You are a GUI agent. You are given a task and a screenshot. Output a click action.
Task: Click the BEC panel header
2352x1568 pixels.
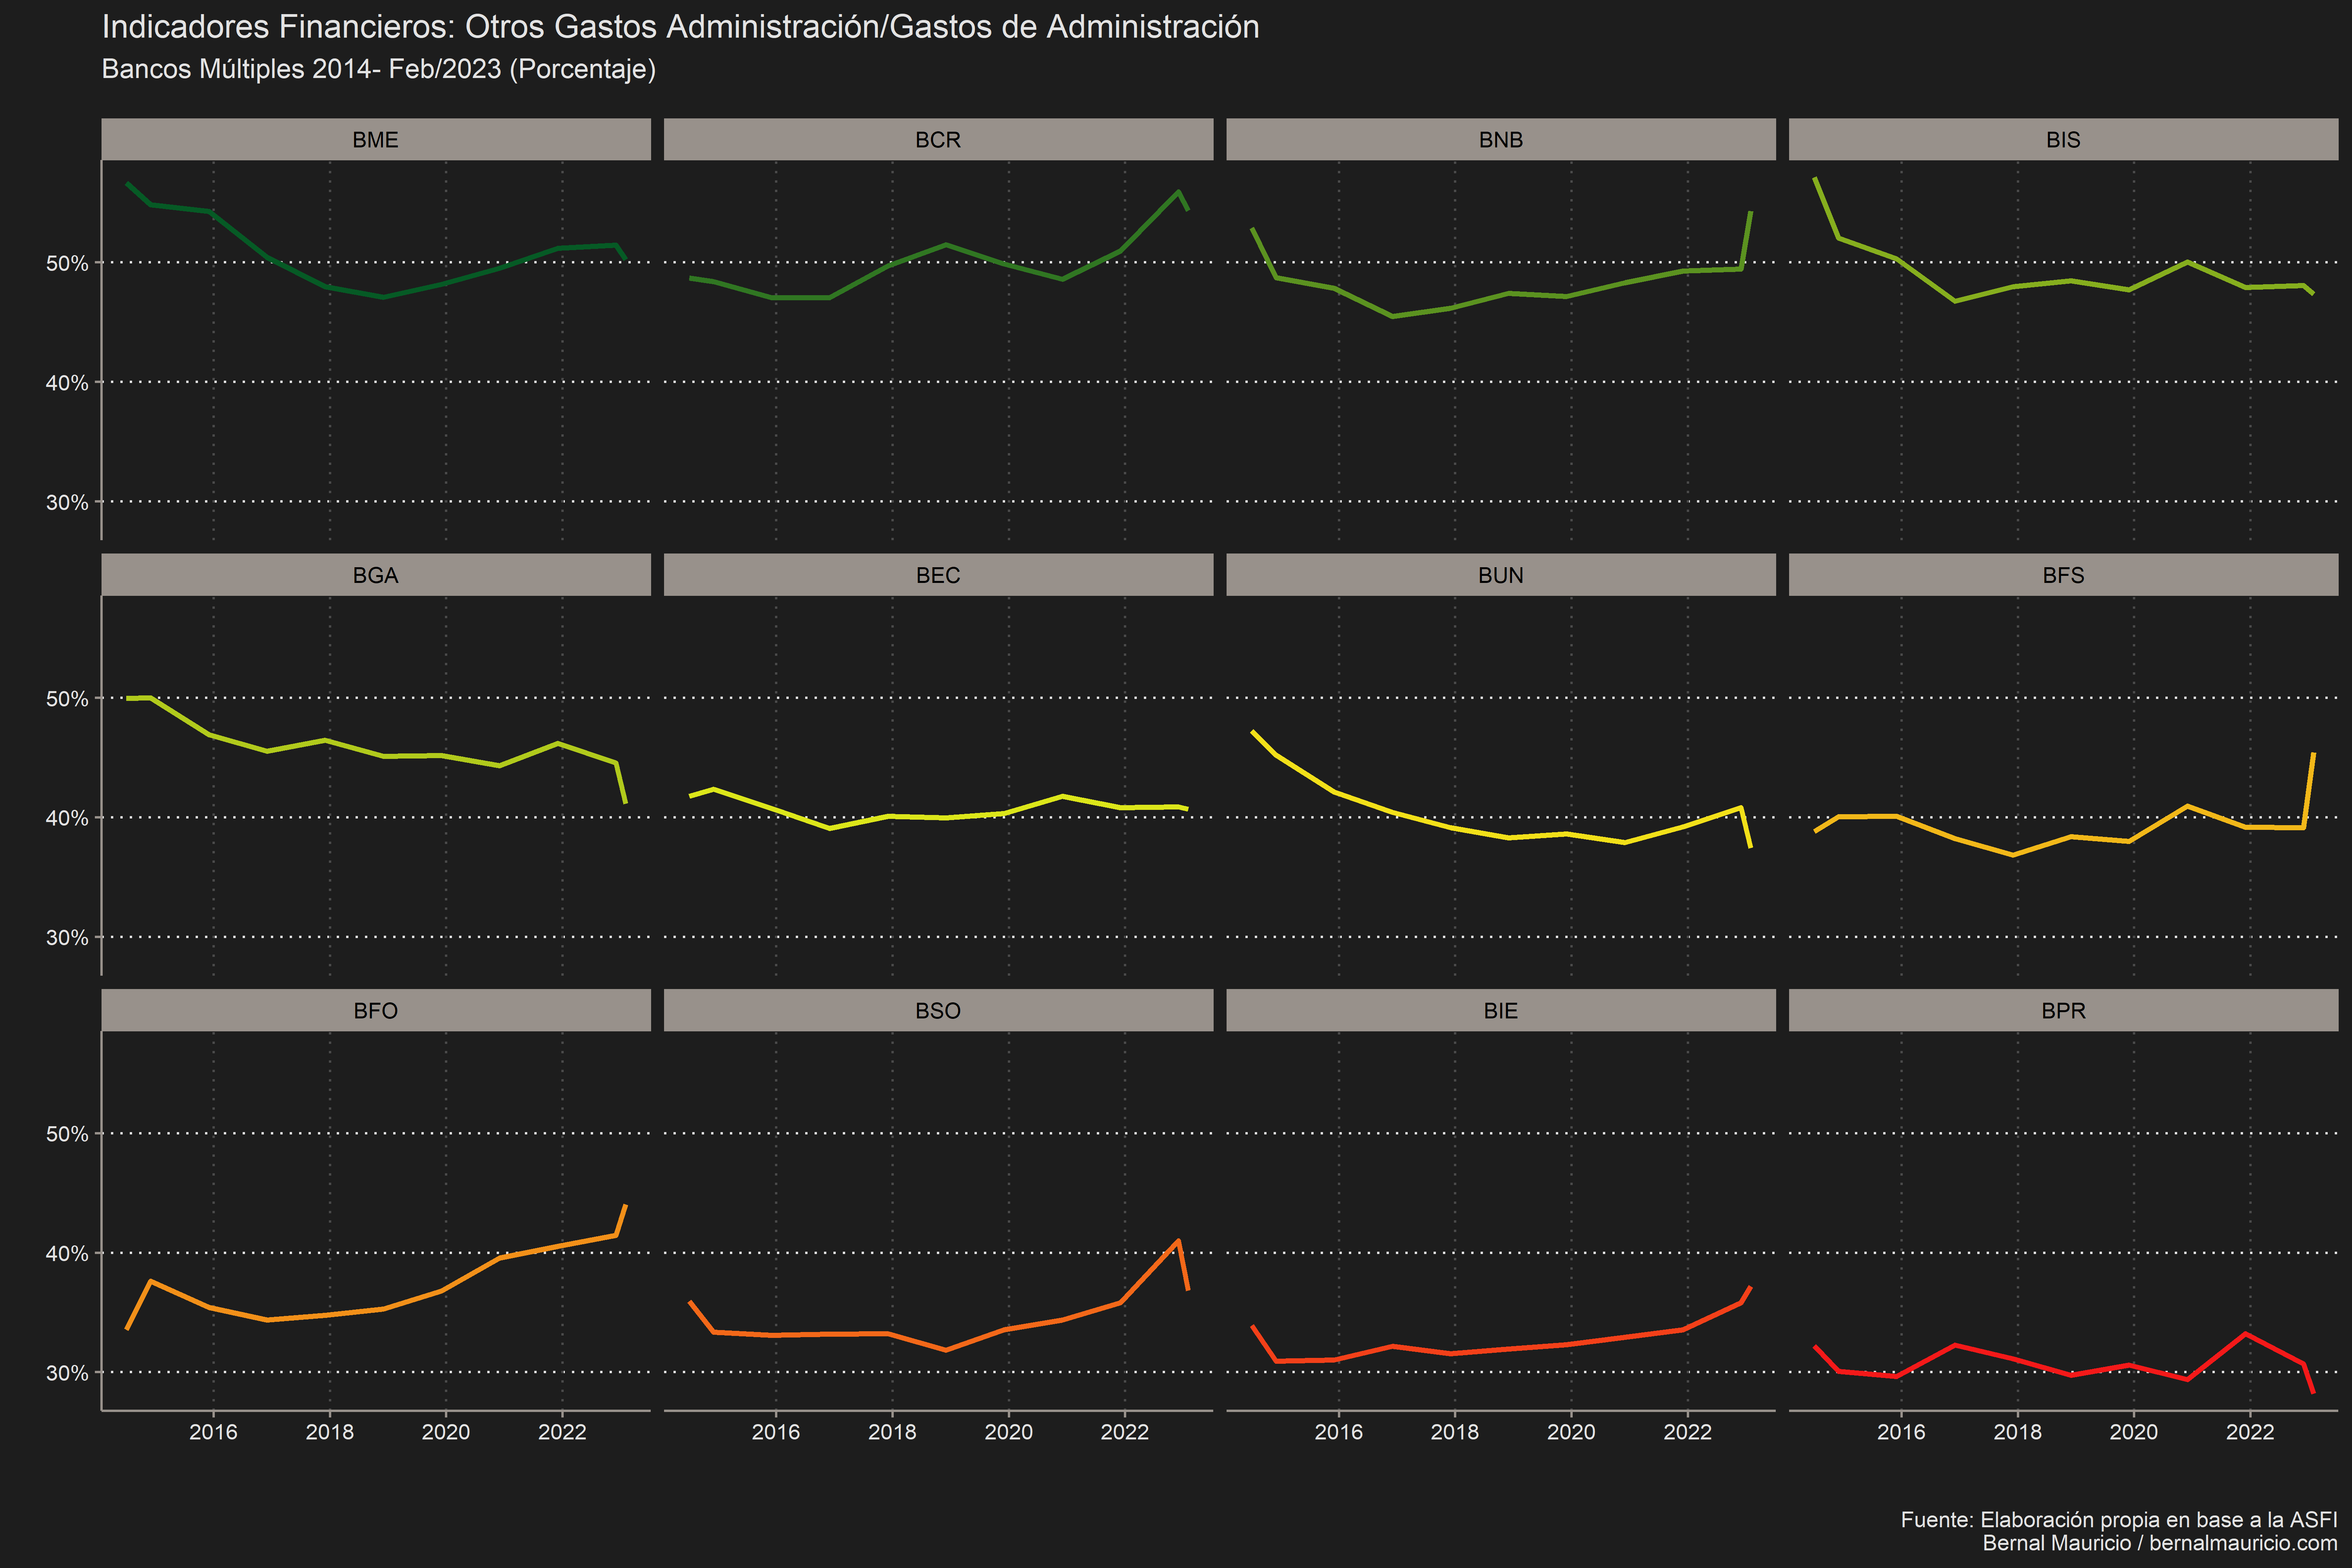click(x=938, y=575)
